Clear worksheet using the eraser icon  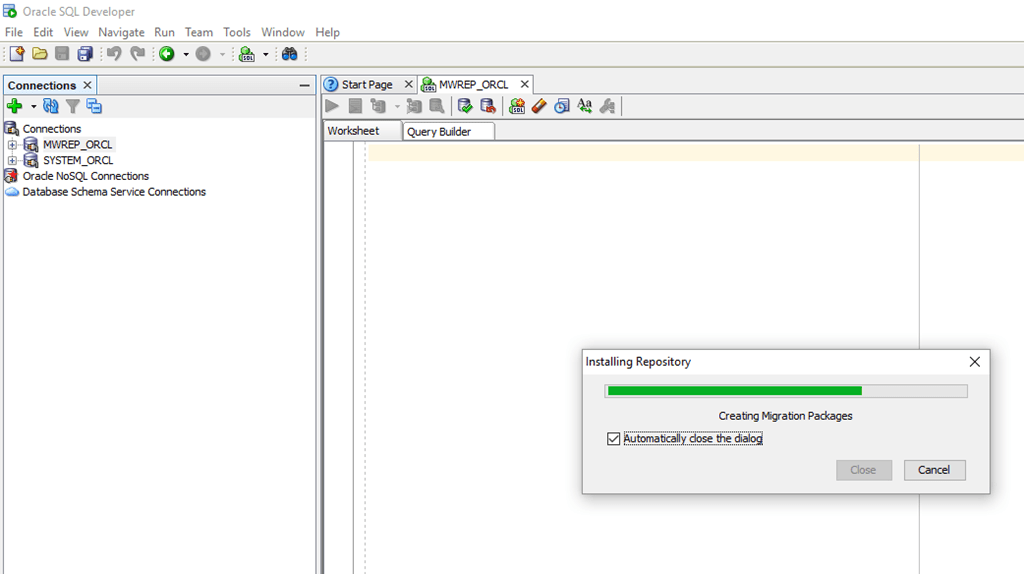(x=539, y=106)
